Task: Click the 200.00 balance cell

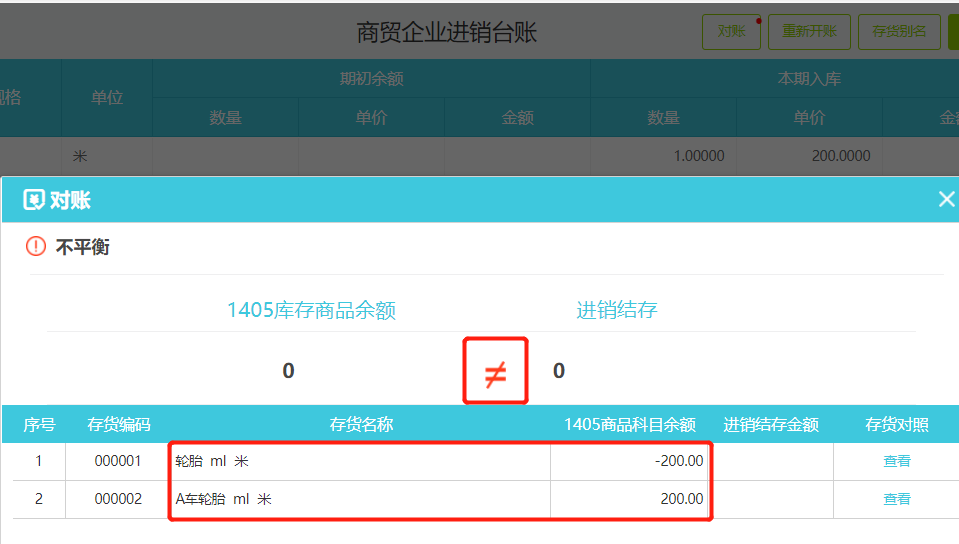Action: tap(631, 499)
